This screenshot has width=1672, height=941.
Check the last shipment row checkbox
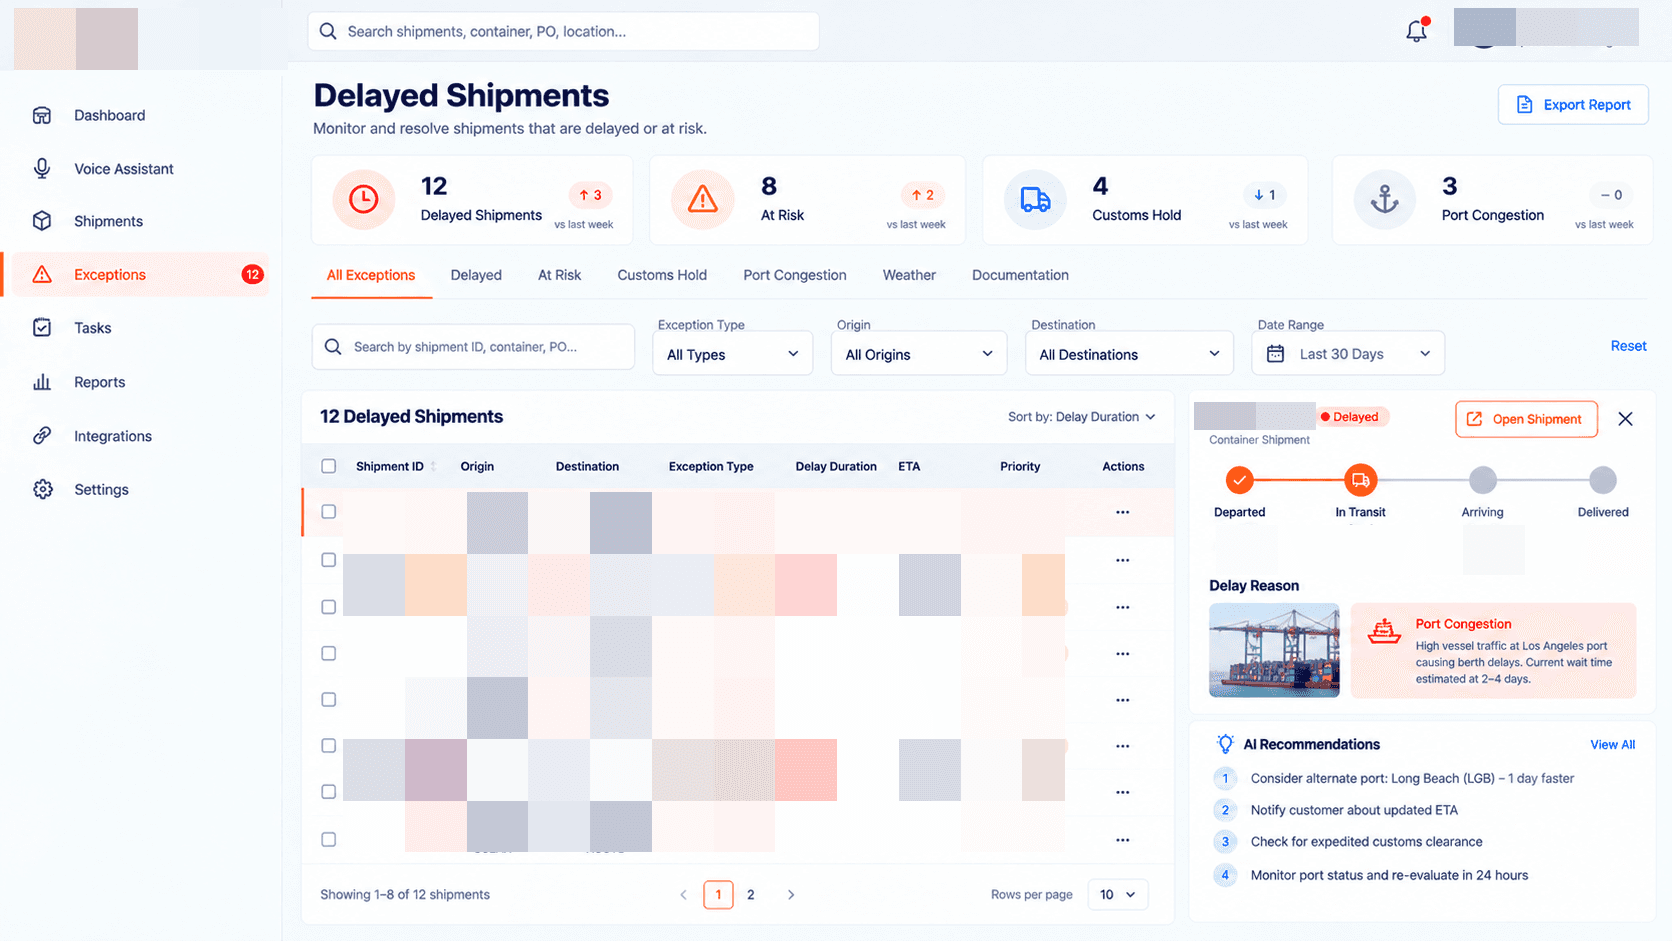328,839
